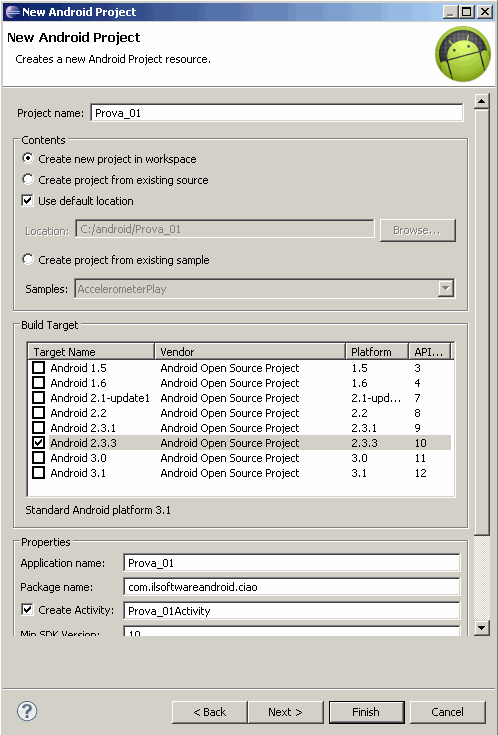
Task: Select the Android 3.1 row name
Action: (78, 472)
